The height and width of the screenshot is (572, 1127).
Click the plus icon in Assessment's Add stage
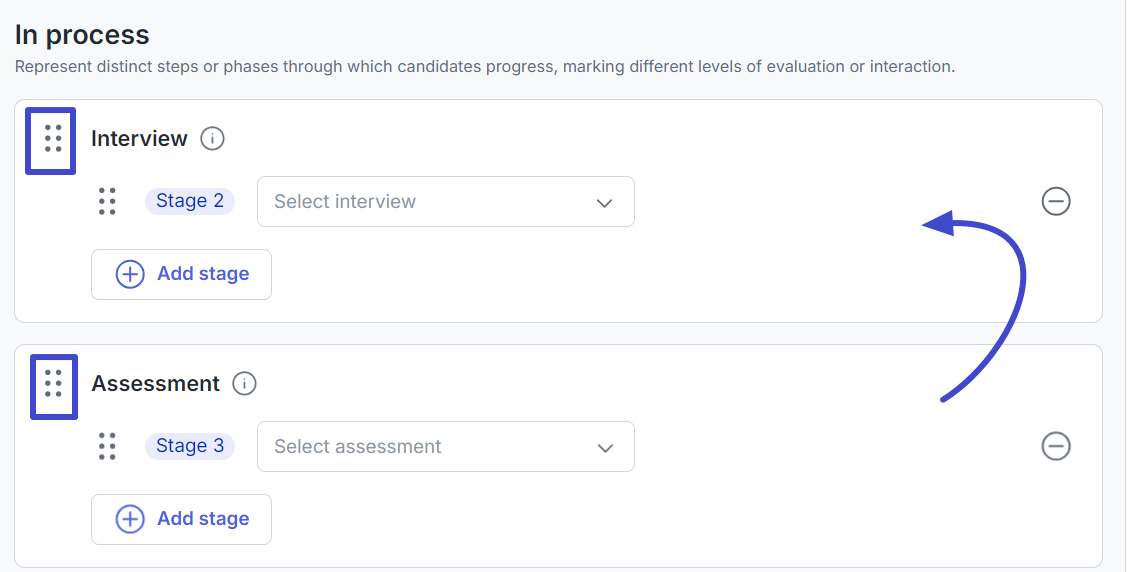[130, 519]
